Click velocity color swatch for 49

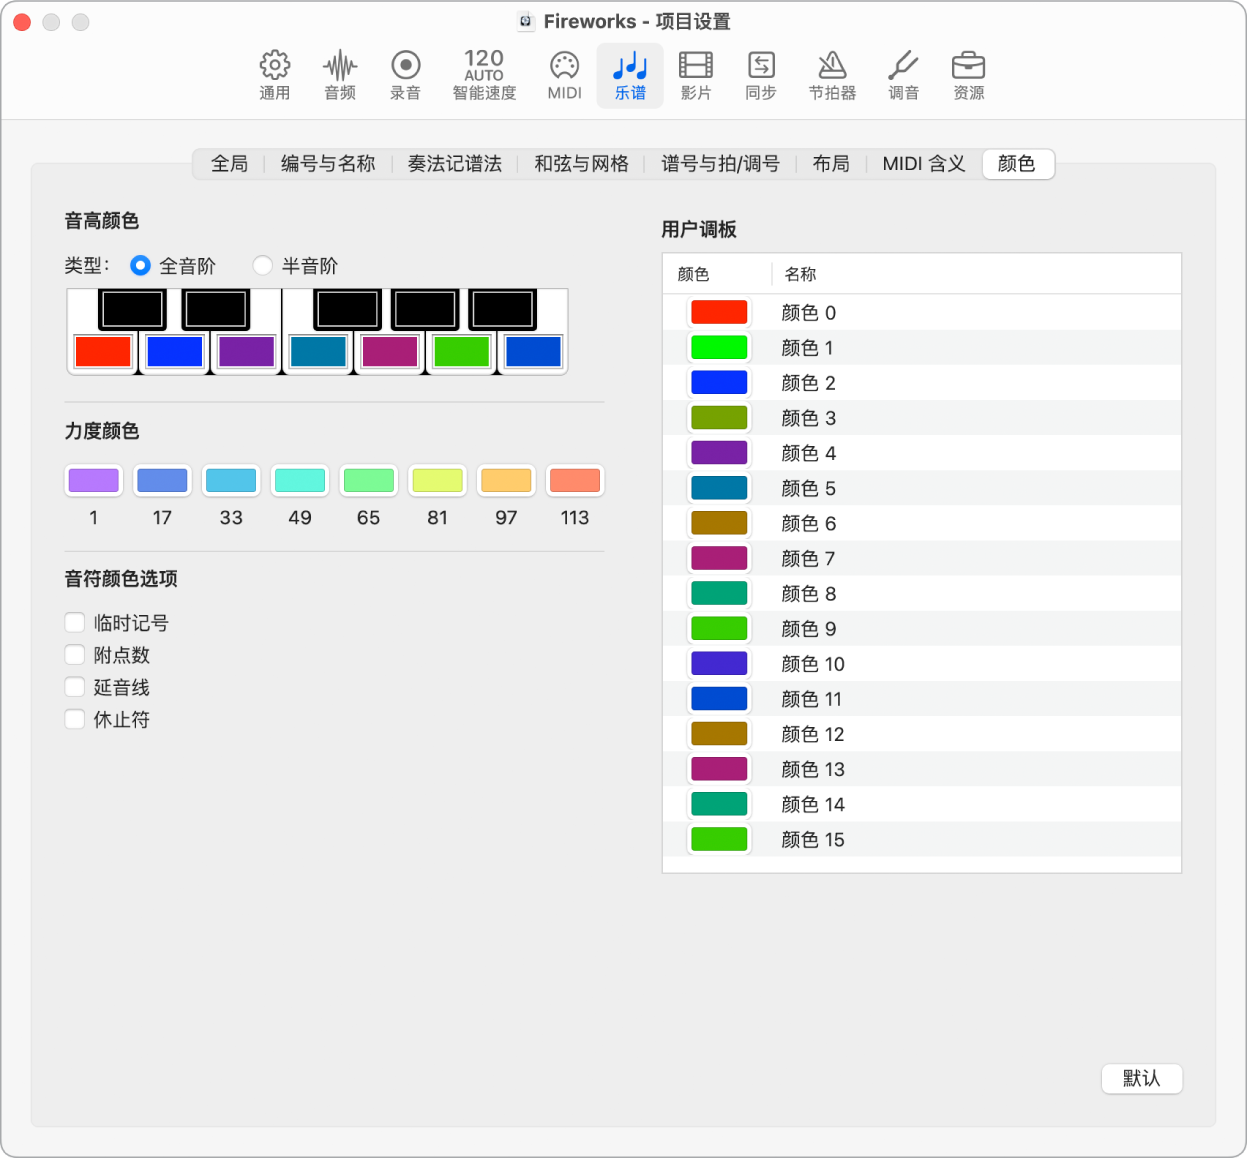[300, 480]
